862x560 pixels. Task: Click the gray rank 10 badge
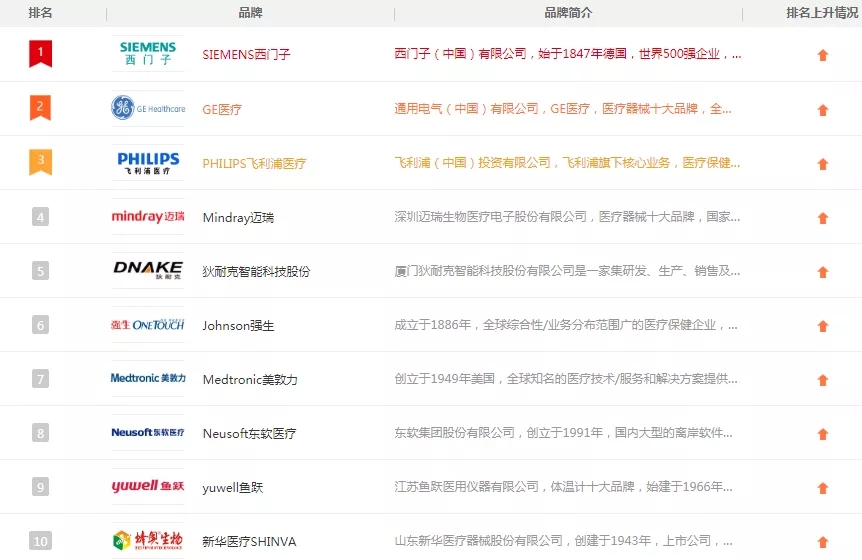pyautogui.click(x=40, y=541)
